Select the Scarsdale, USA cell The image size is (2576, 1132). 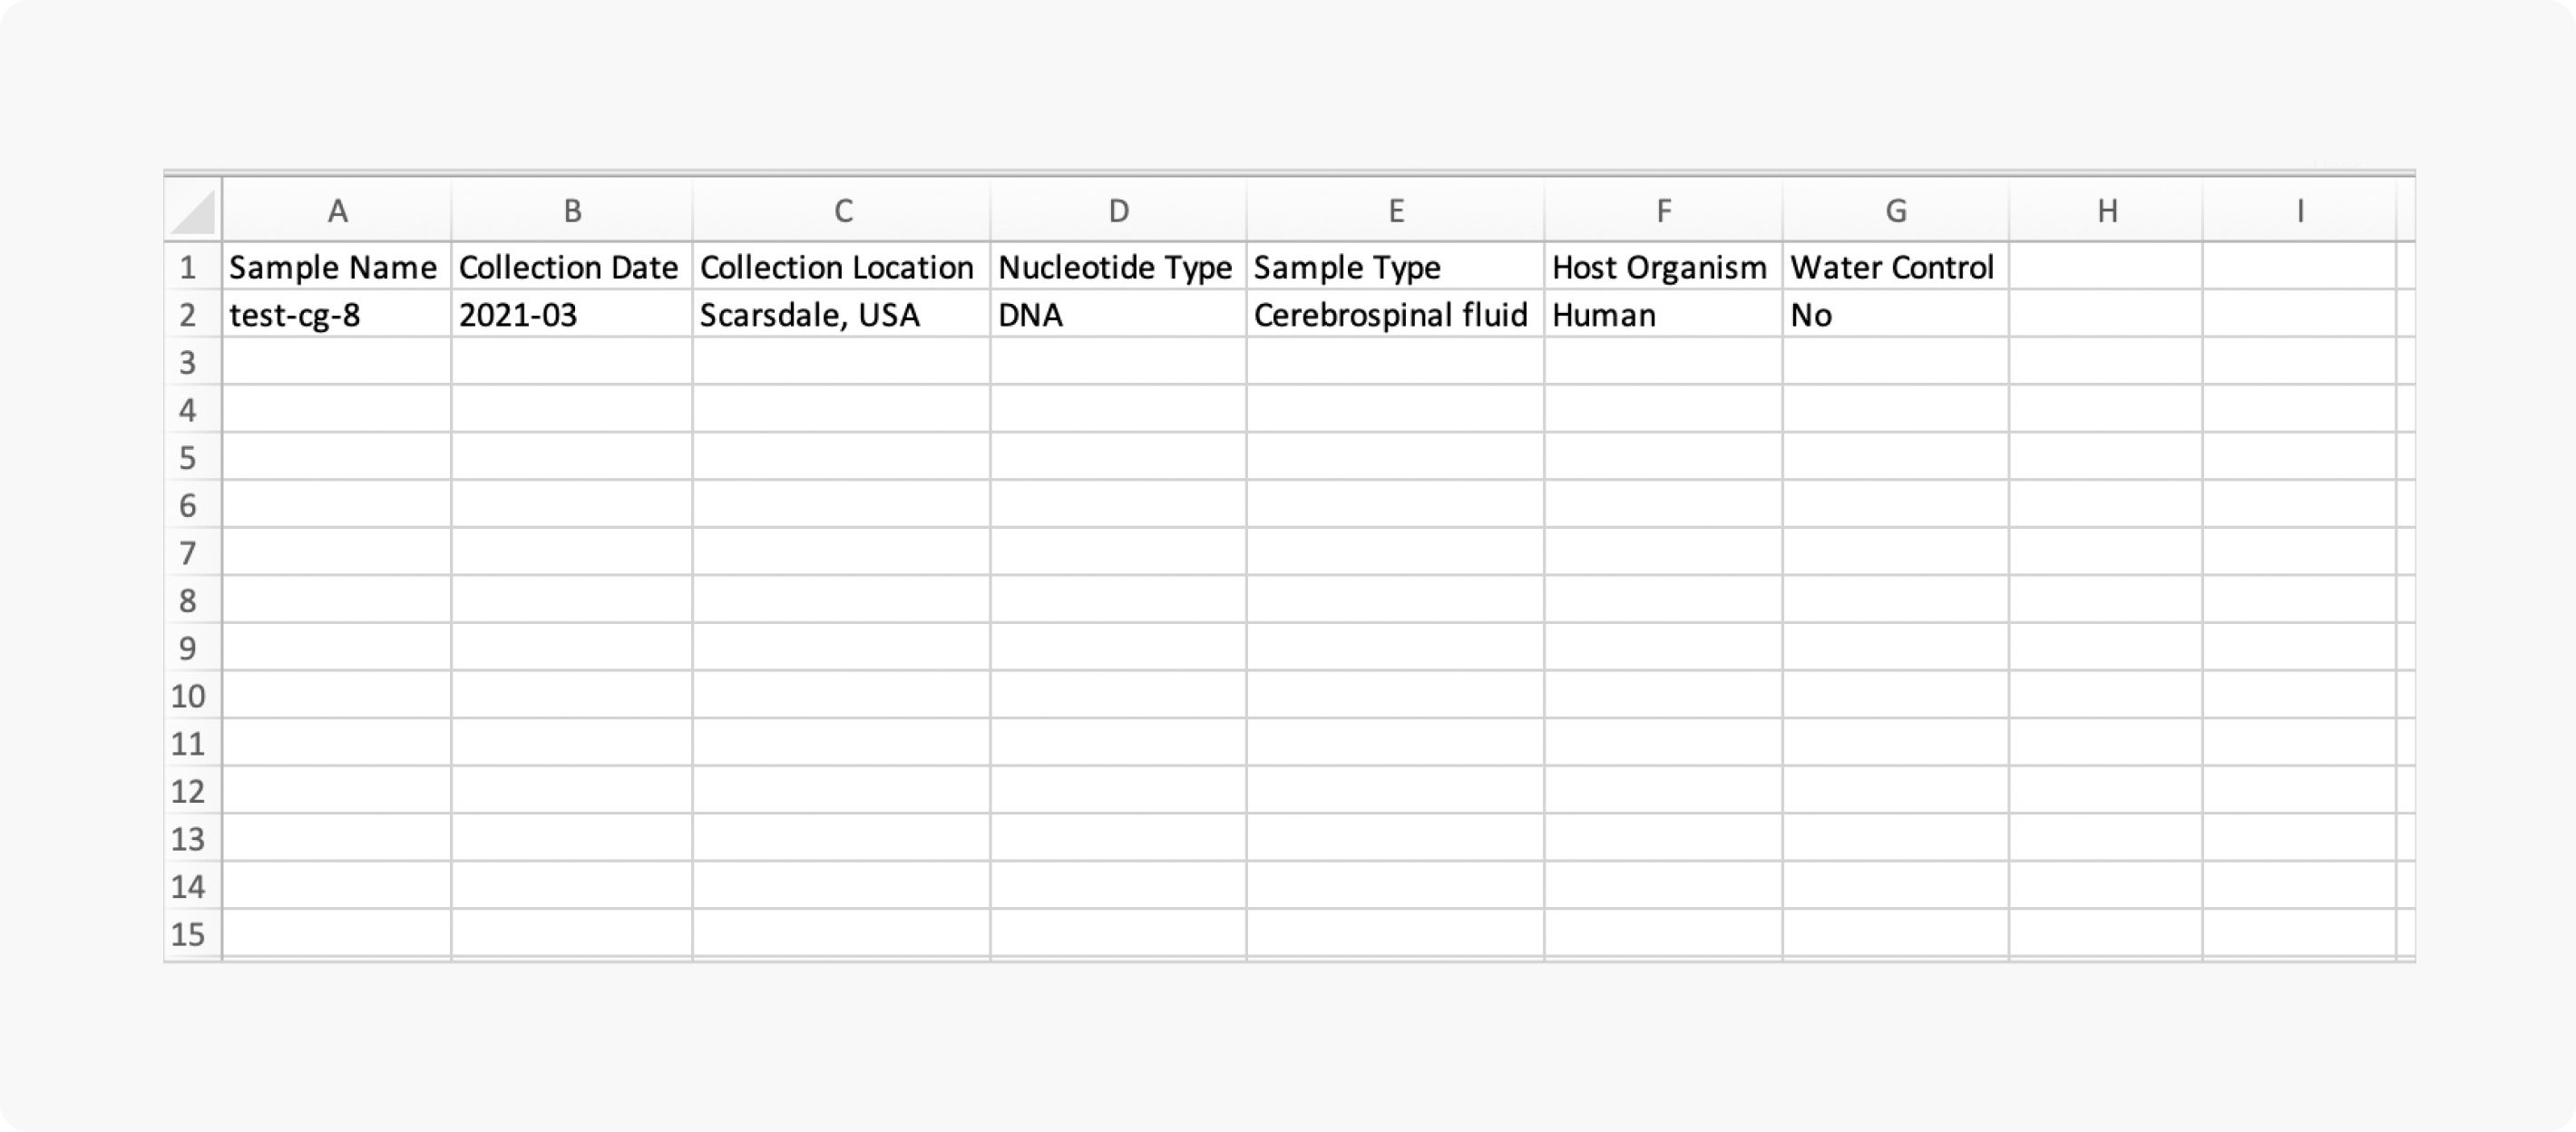(842, 315)
